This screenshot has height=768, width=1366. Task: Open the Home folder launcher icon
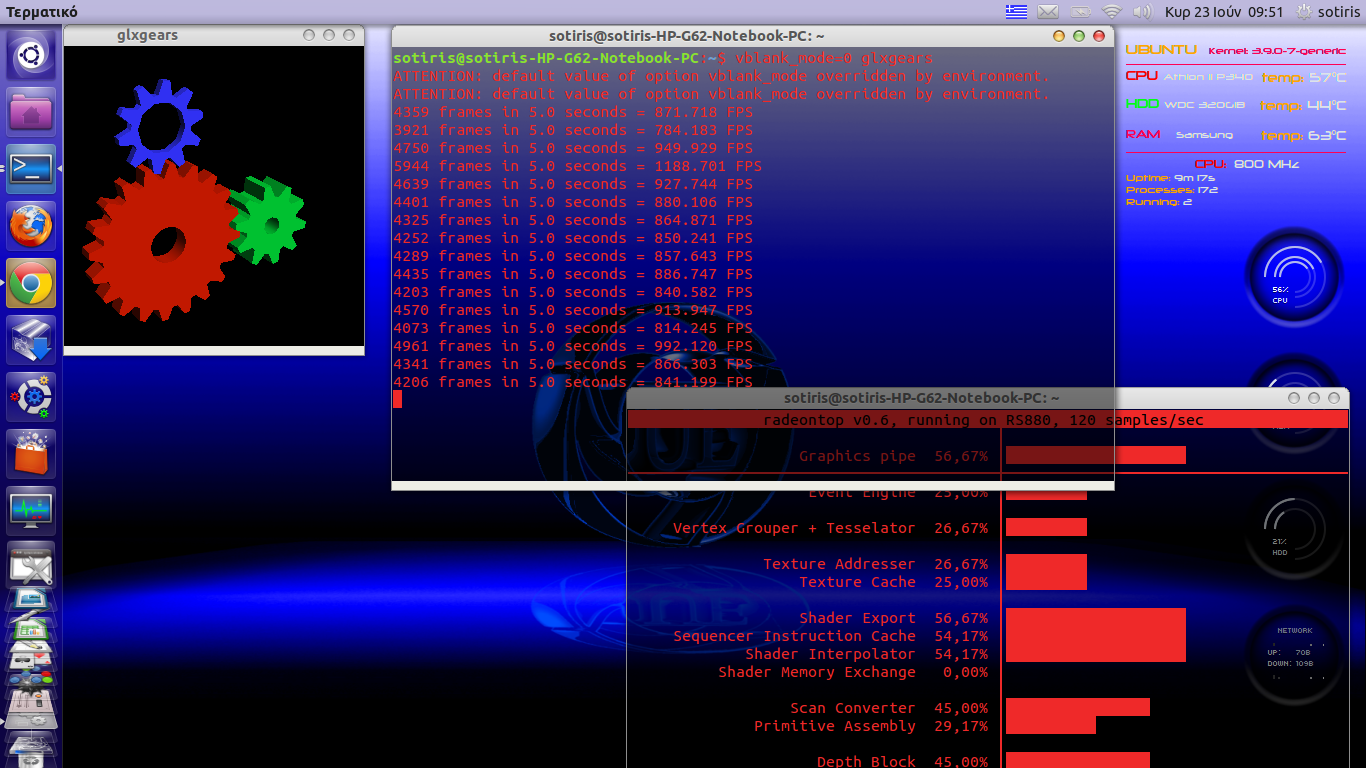[31, 112]
